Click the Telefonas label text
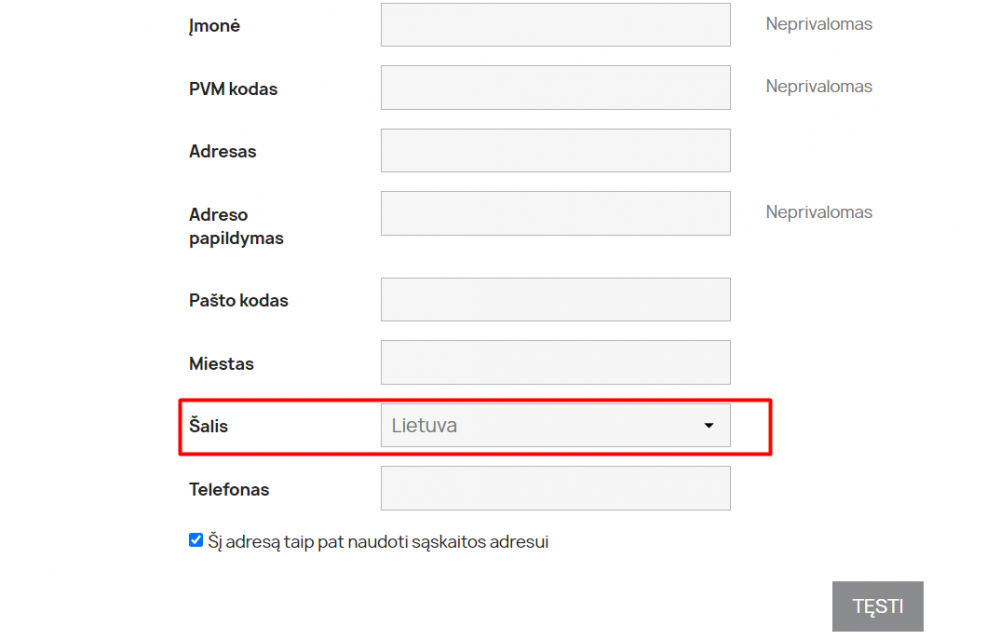This screenshot has height=640, width=1000. pos(229,490)
